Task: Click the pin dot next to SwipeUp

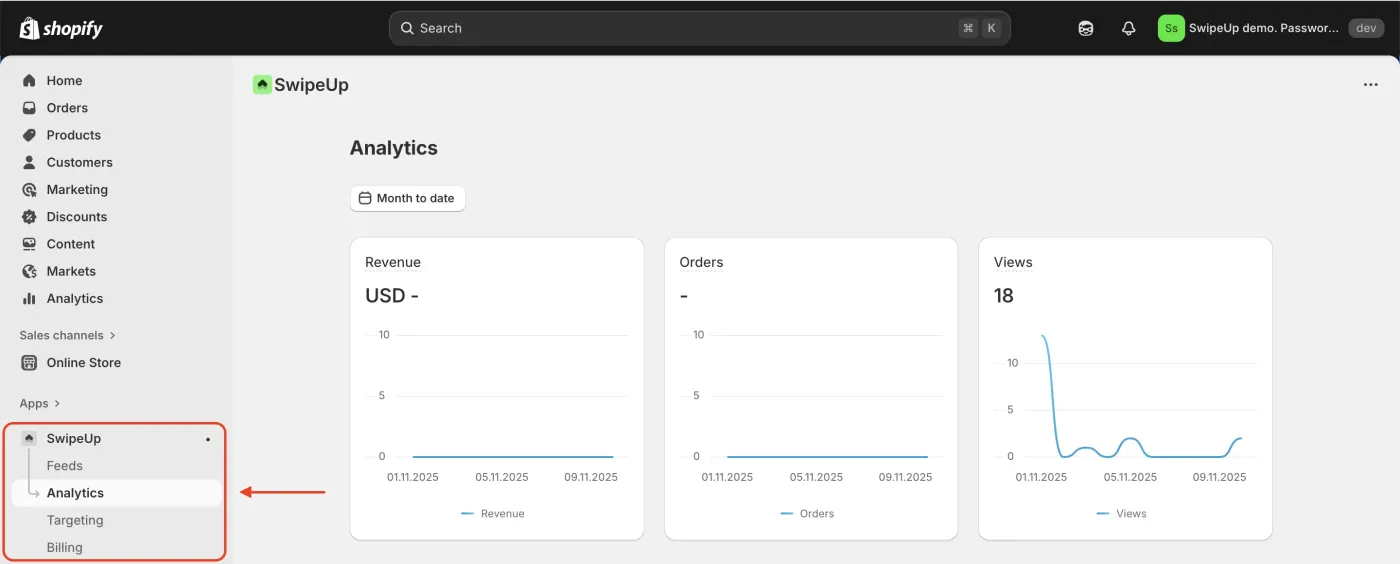Action: click(208, 439)
